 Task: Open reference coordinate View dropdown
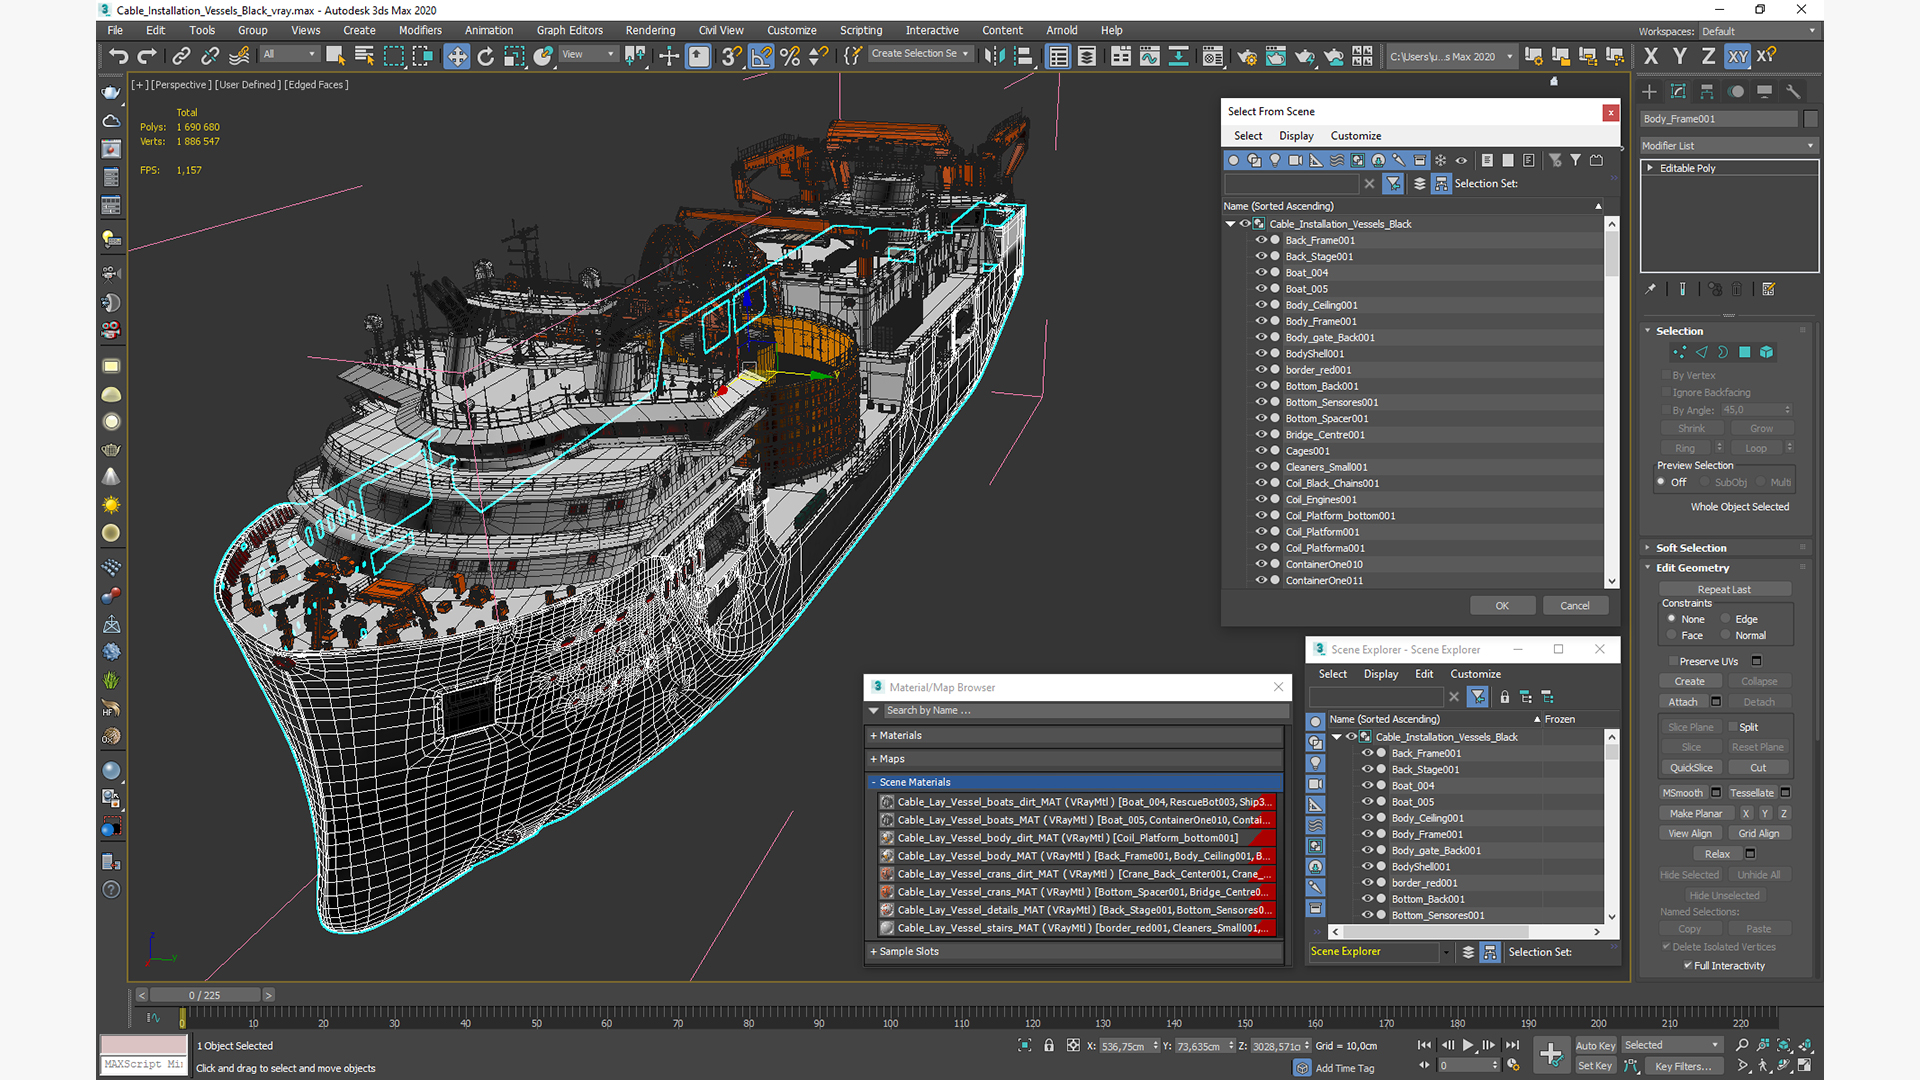[x=588, y=54]
